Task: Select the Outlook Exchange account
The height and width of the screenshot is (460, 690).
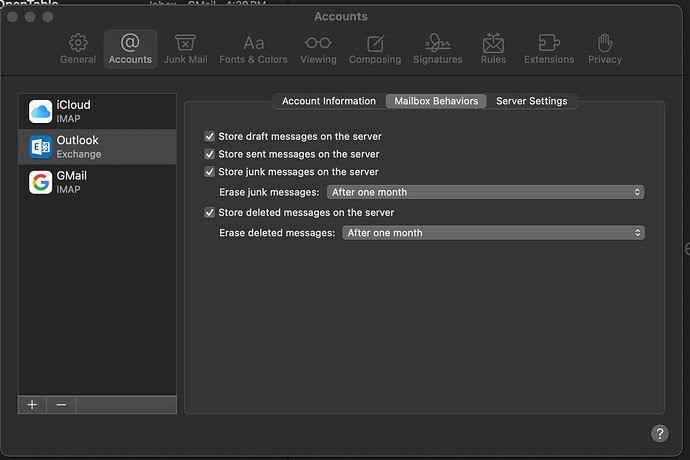Action: 97,147
